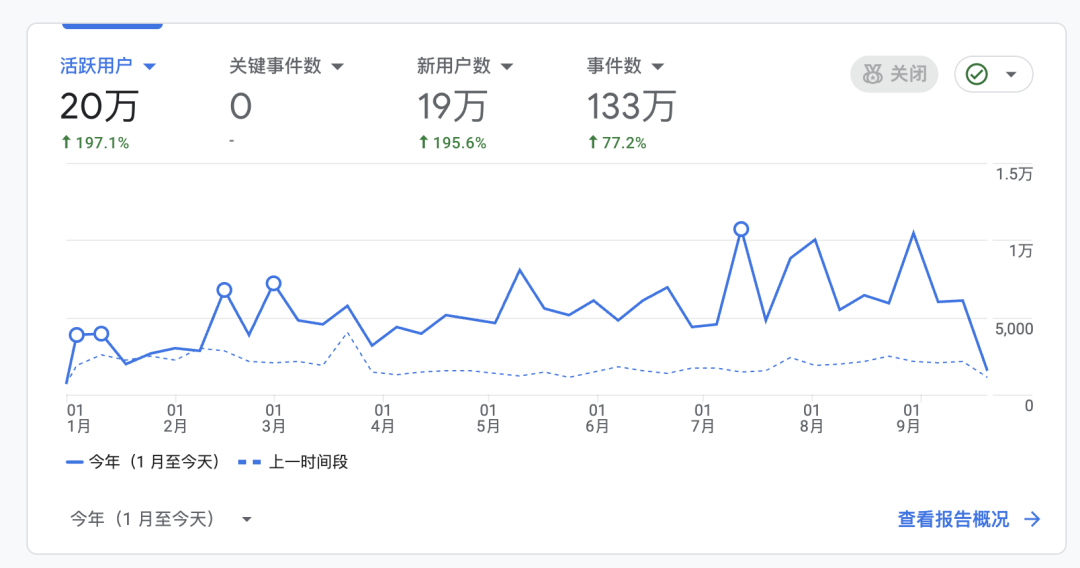Open the 事件数 metric dropdown

[658, 67]
